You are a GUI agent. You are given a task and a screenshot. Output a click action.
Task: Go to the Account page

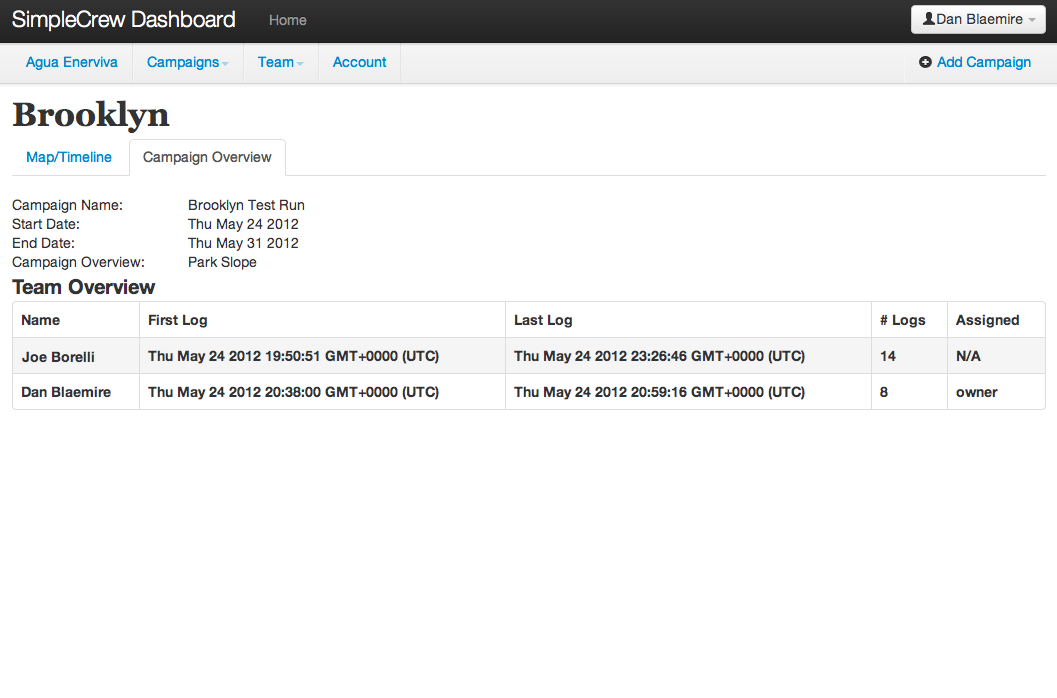359,63
